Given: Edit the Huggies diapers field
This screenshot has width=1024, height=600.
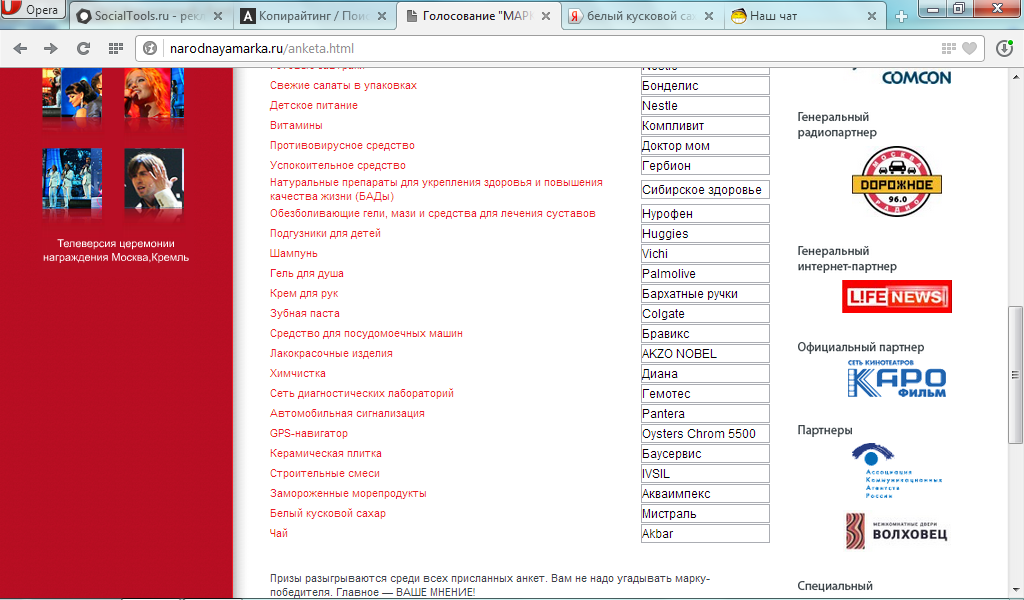Looking at the screenshot, I should coord(705,234).
